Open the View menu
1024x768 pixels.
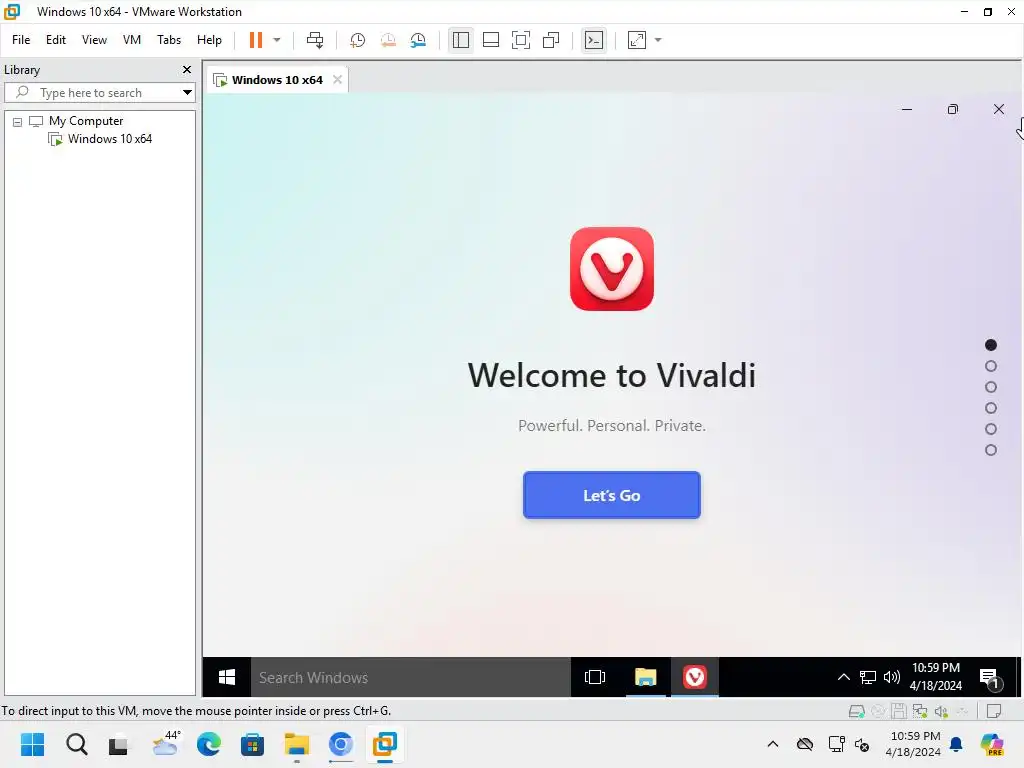click(94, 40)
